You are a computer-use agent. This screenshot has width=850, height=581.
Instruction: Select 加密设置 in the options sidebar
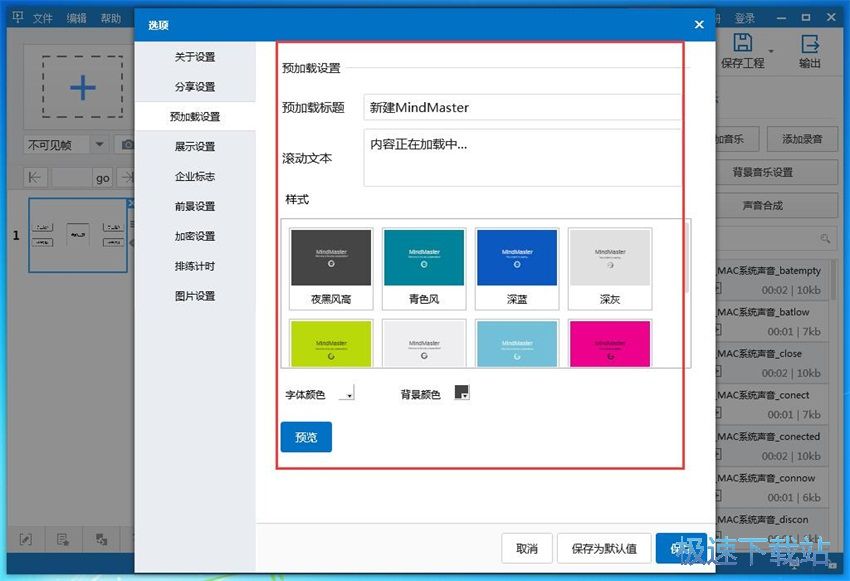coord(195,236)
